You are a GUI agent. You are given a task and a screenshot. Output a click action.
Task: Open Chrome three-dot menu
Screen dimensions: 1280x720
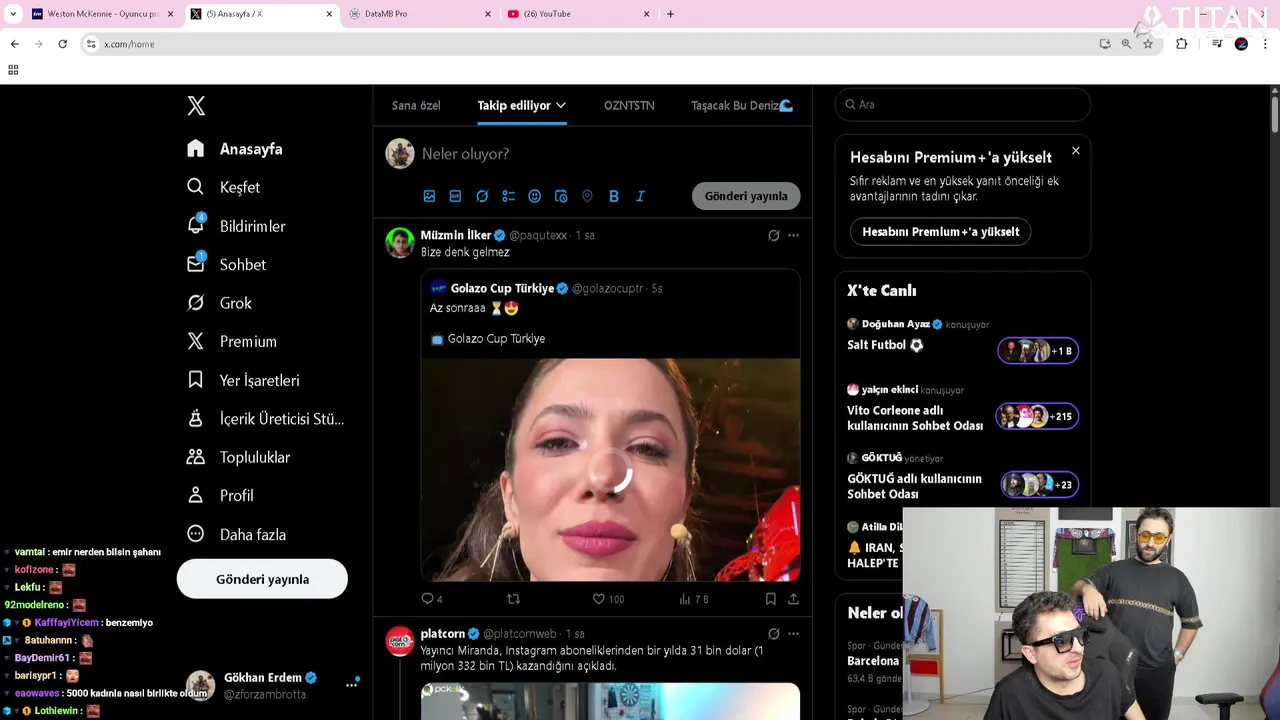pyautogui.click(x=1266, y=44)
